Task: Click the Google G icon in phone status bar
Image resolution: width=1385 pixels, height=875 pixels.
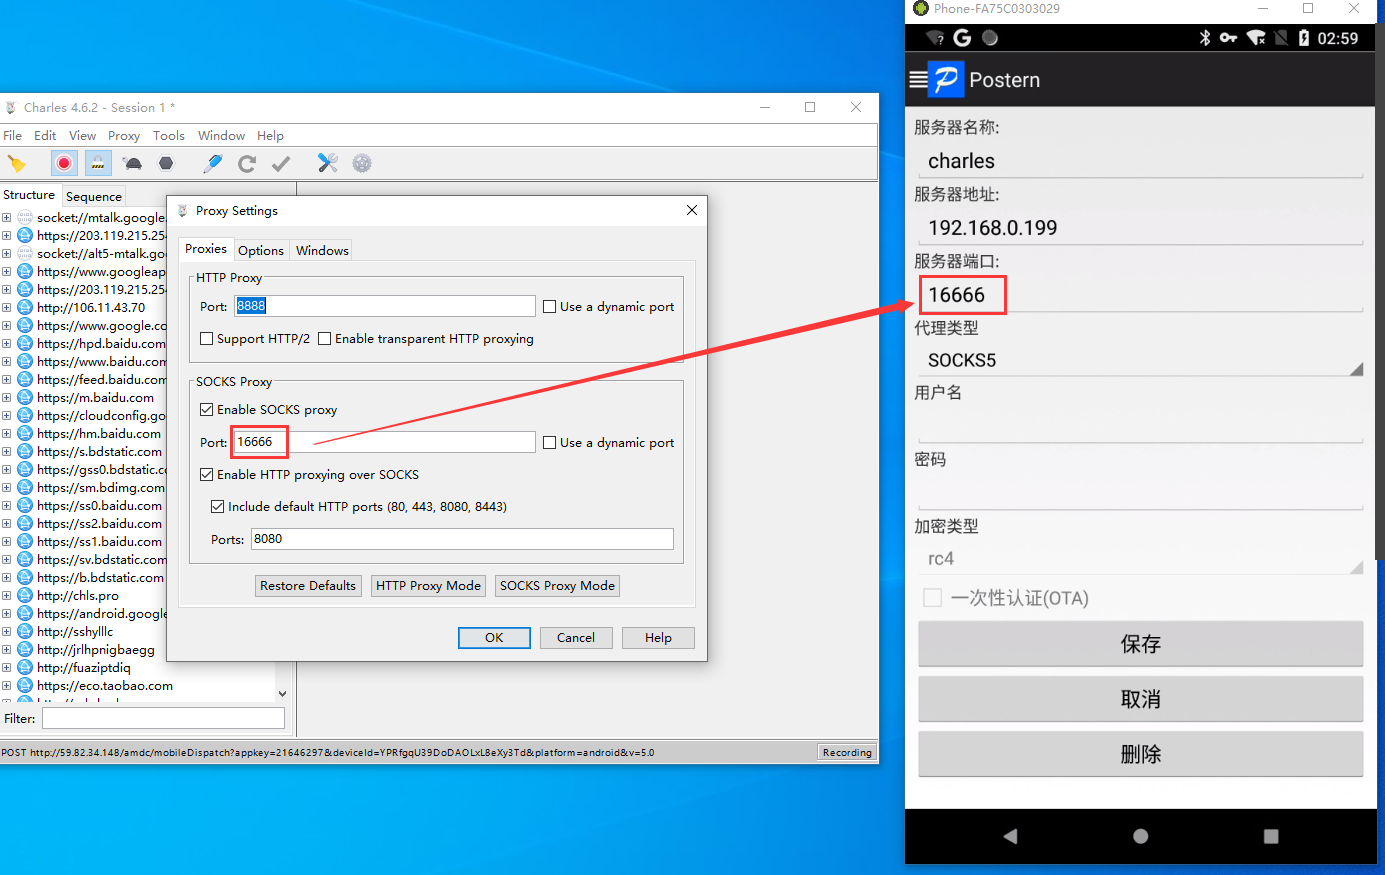Action: click(962, 38)
